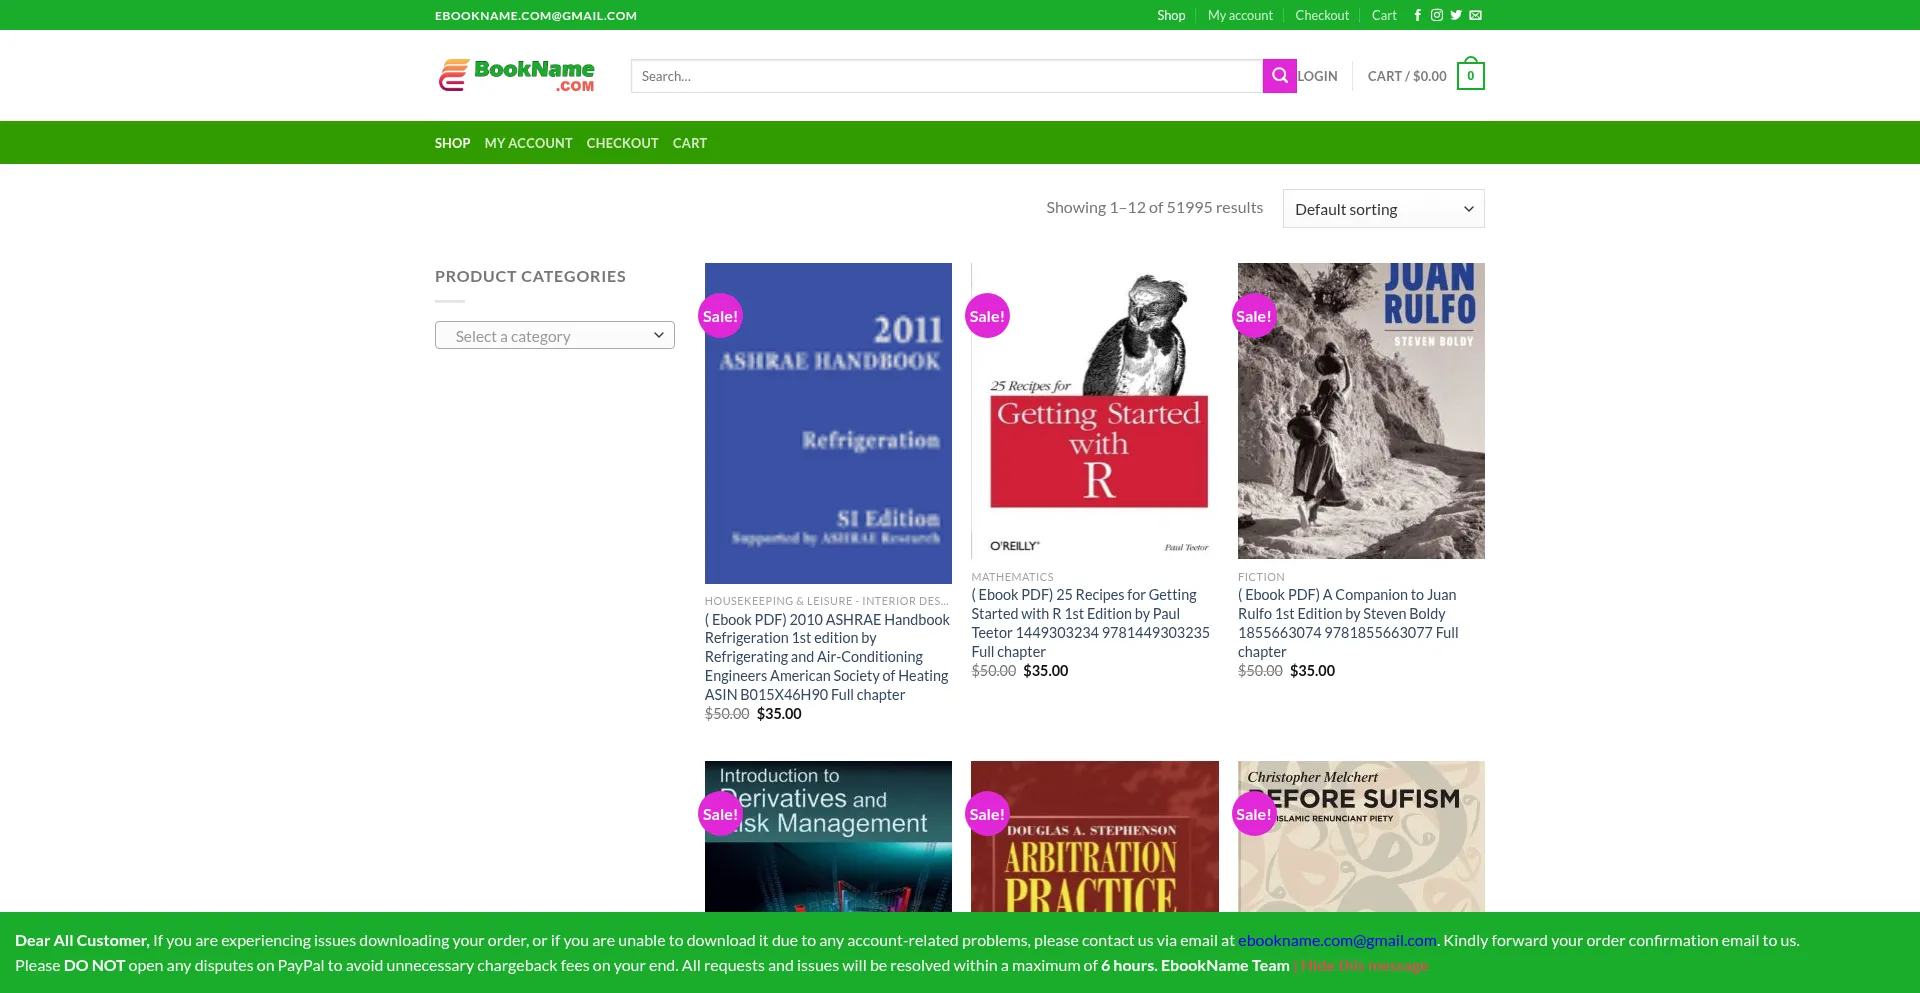
Task: Click the Sale! badge on ASHRAE Handbook
Action: pos(720,316)
